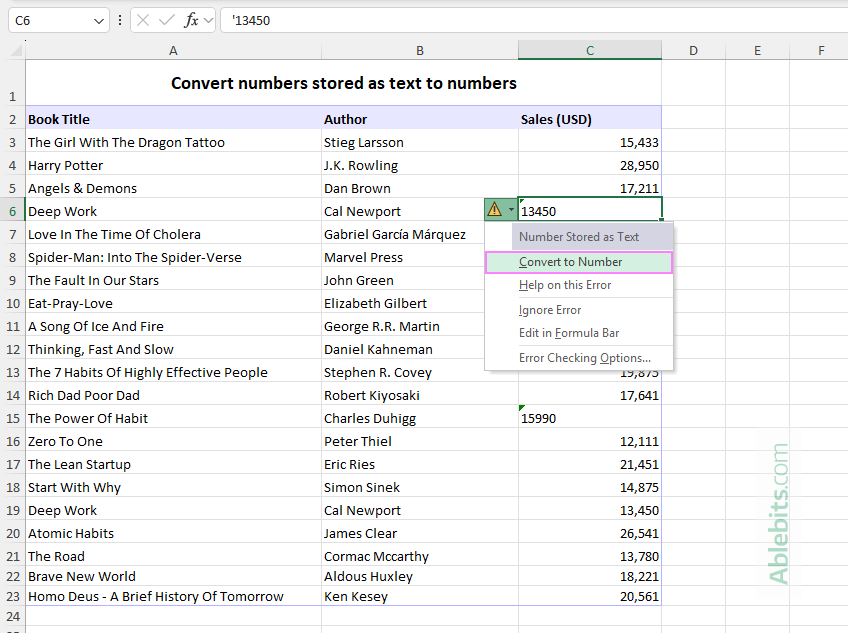848x633 pixels.
Task: Click the Number Stored as Text header item
Action: (593, 237)
